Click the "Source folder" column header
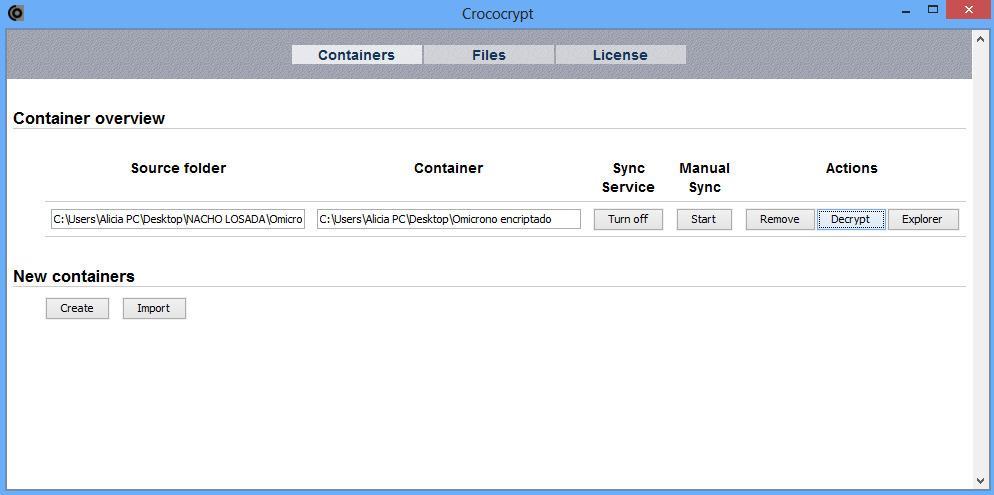This screenshot has height=495, width=994. (x=178, y=168)
